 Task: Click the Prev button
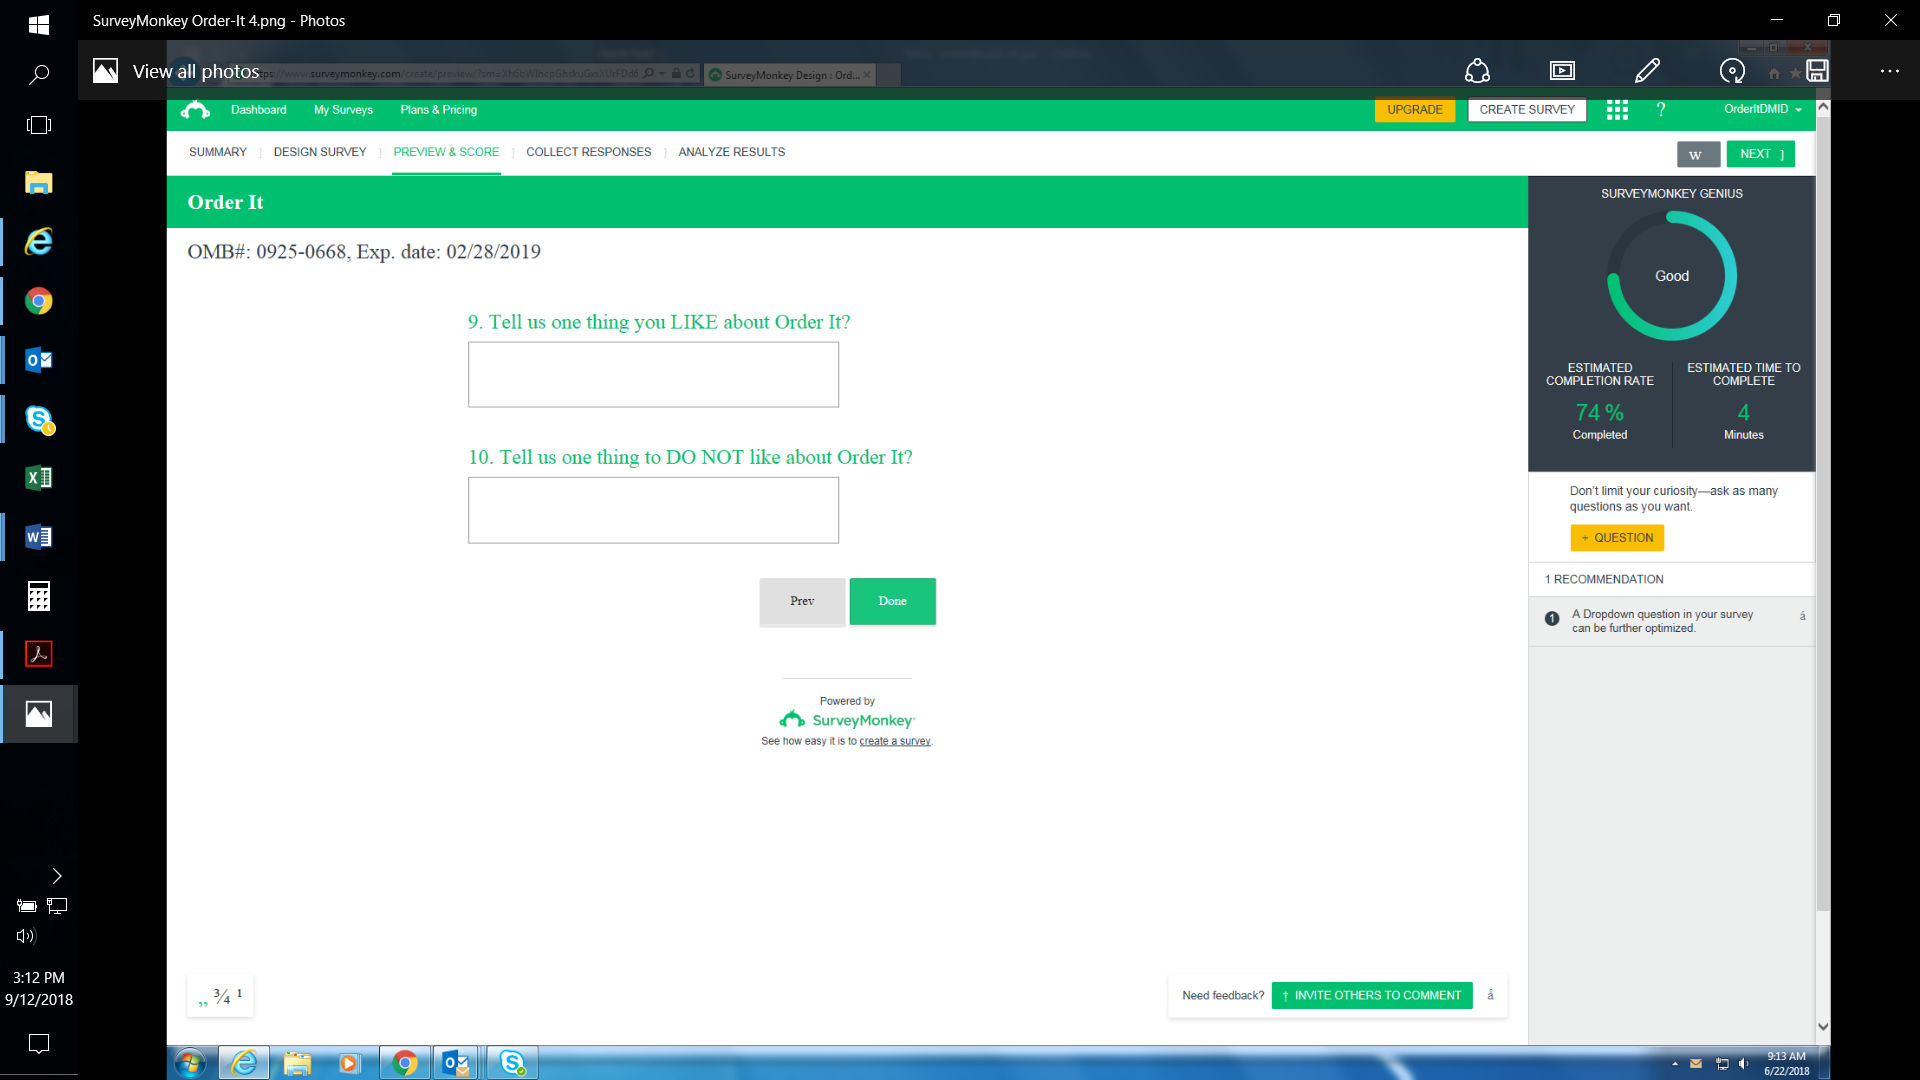pos(802,601)
